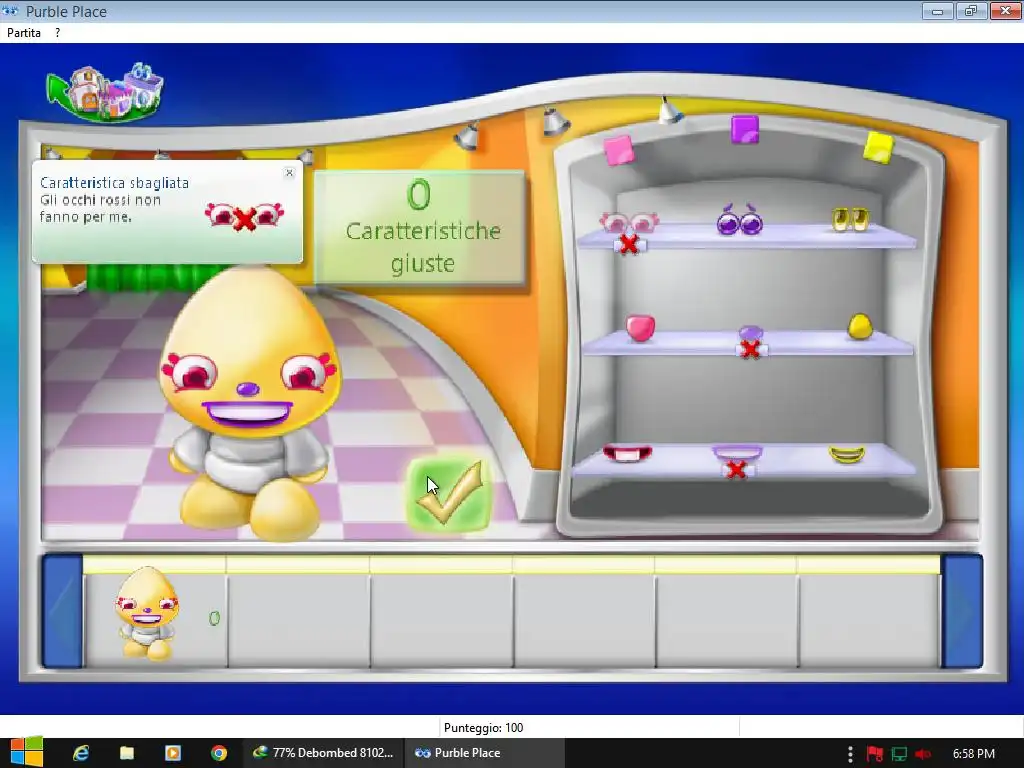This screenshot has height=768, width=1024.
Task: Pick the yellow nose on the middle shelf
Action: point(859,327)
